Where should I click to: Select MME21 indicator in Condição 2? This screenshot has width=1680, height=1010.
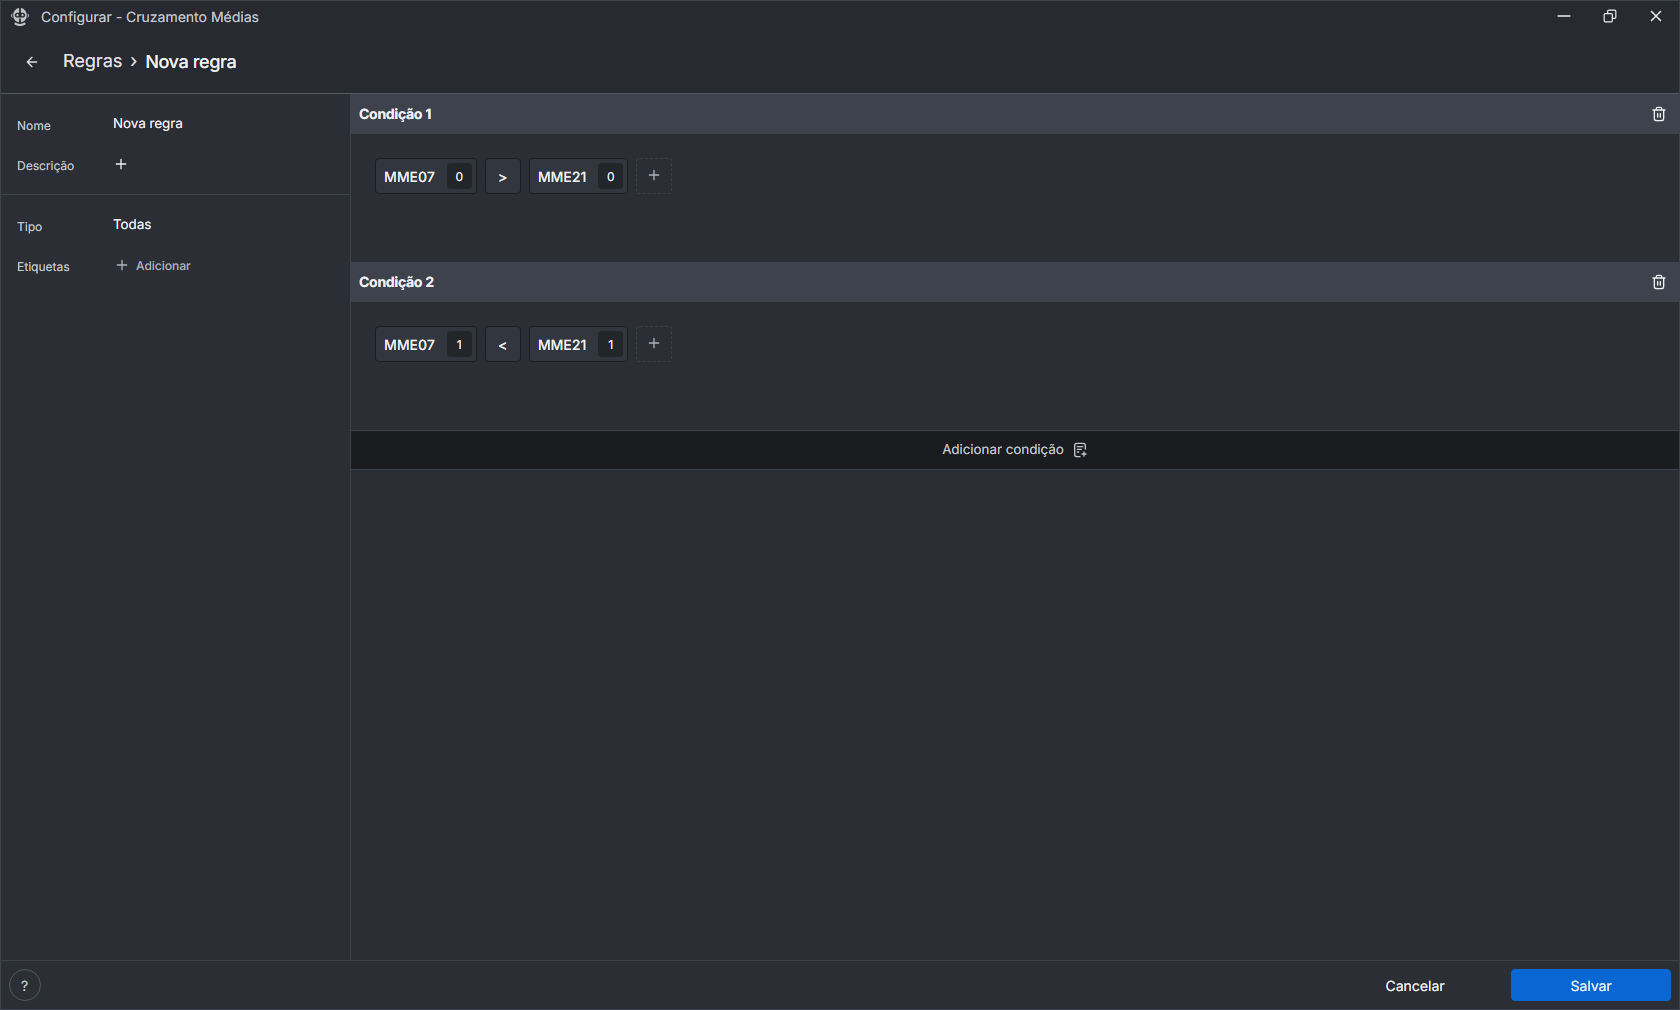click(x=562, y=345)
